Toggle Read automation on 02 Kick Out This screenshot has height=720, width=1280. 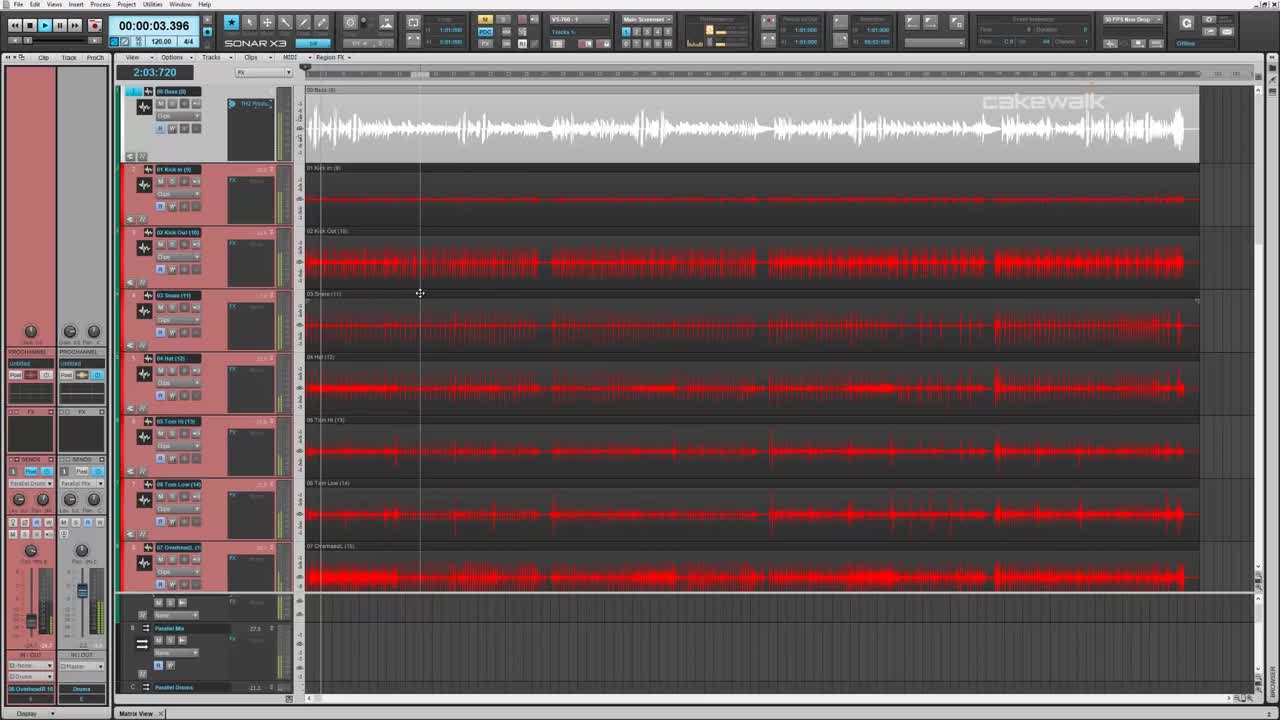click(x=160, y=269)
